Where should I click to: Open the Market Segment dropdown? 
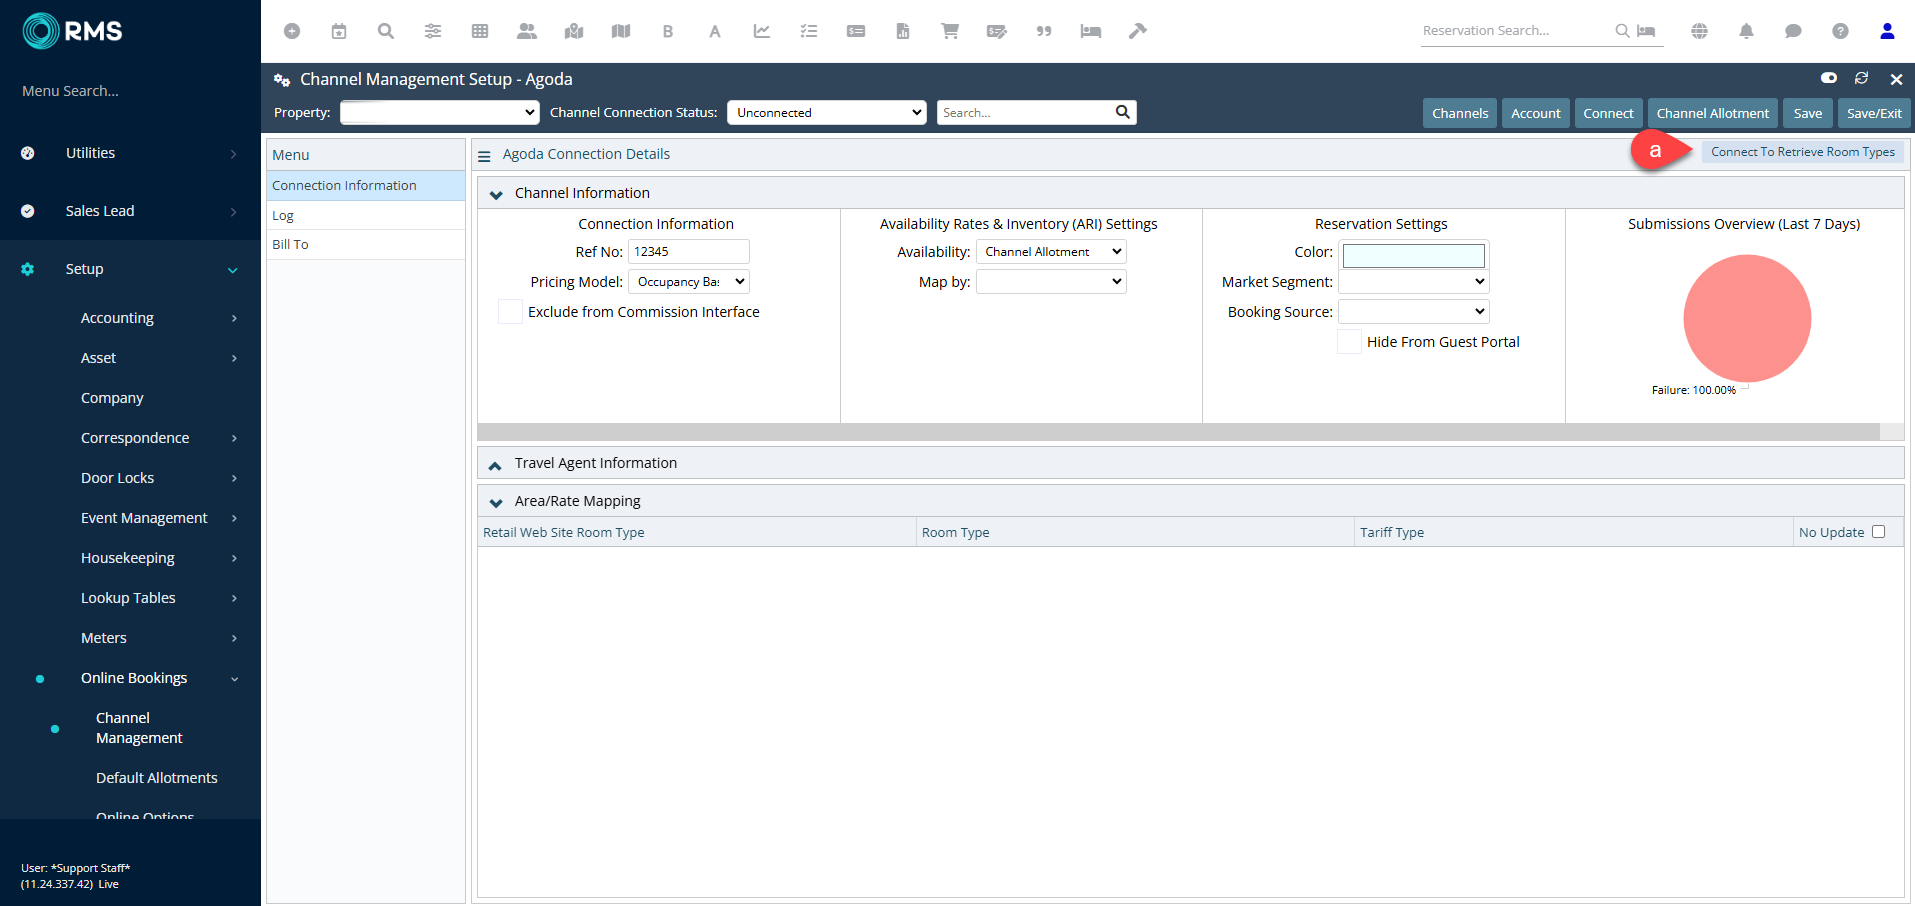(x=1414, y=282)
